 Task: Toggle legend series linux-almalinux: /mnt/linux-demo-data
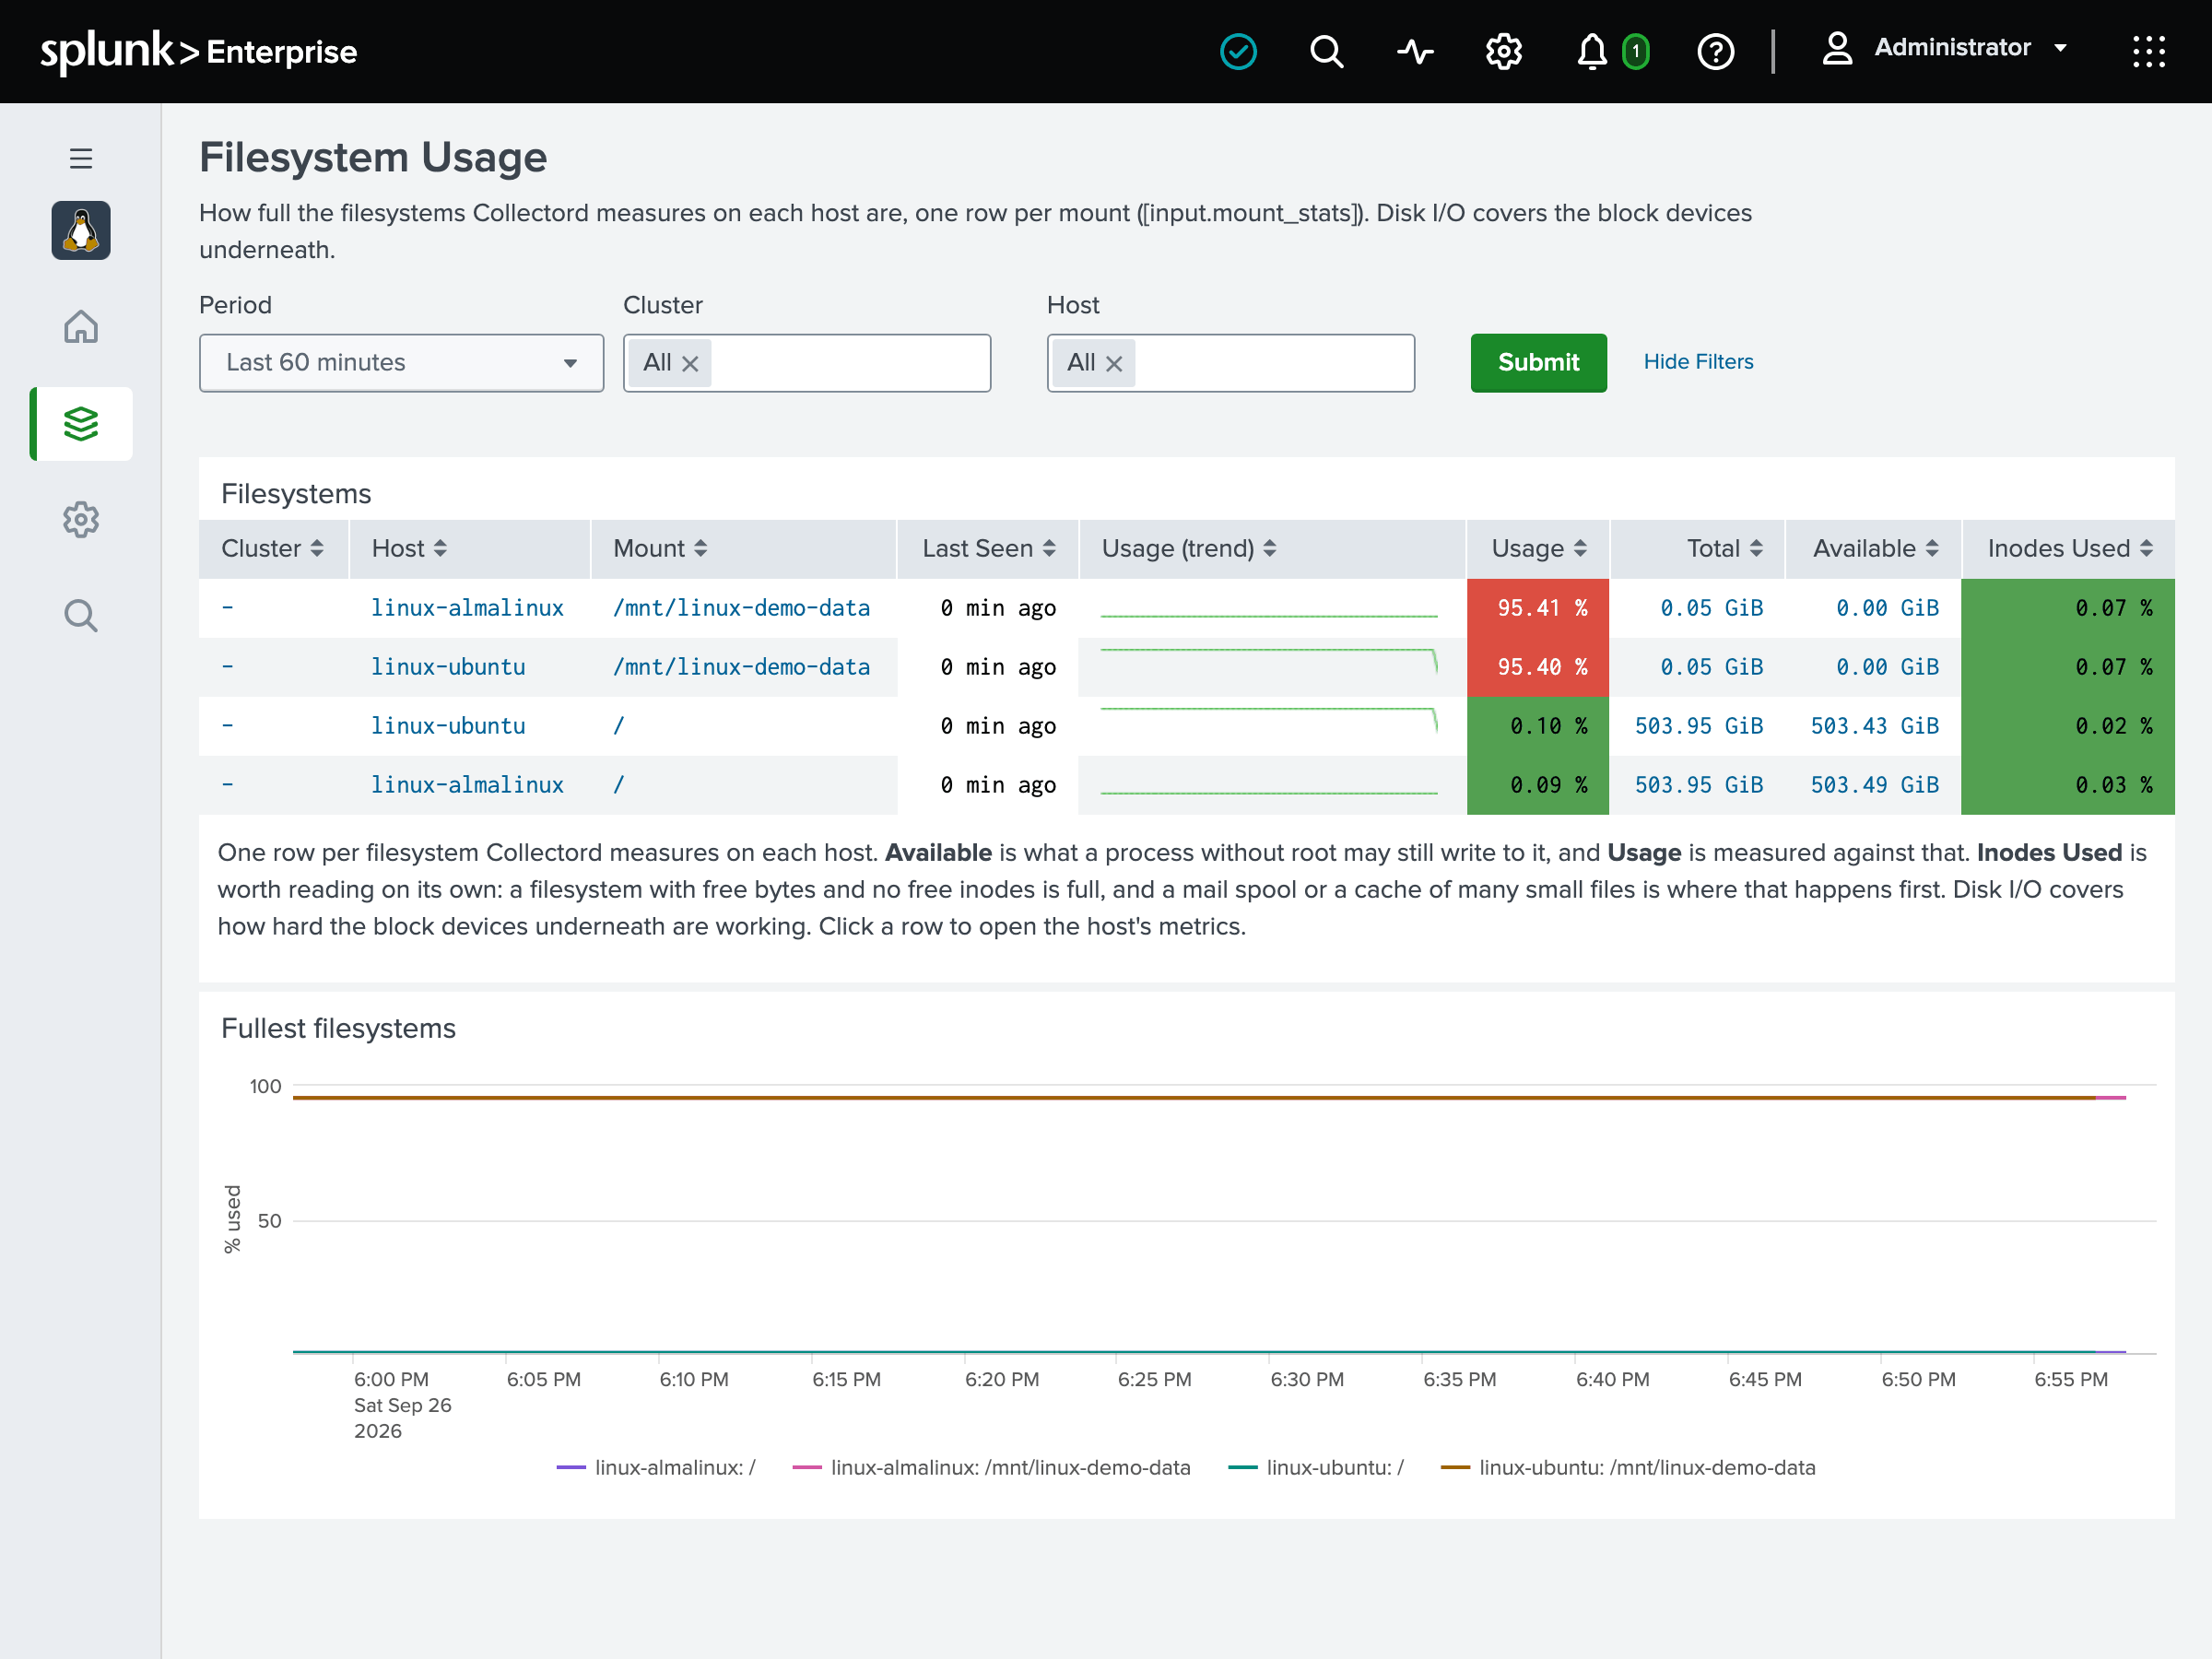point(991,1467)
